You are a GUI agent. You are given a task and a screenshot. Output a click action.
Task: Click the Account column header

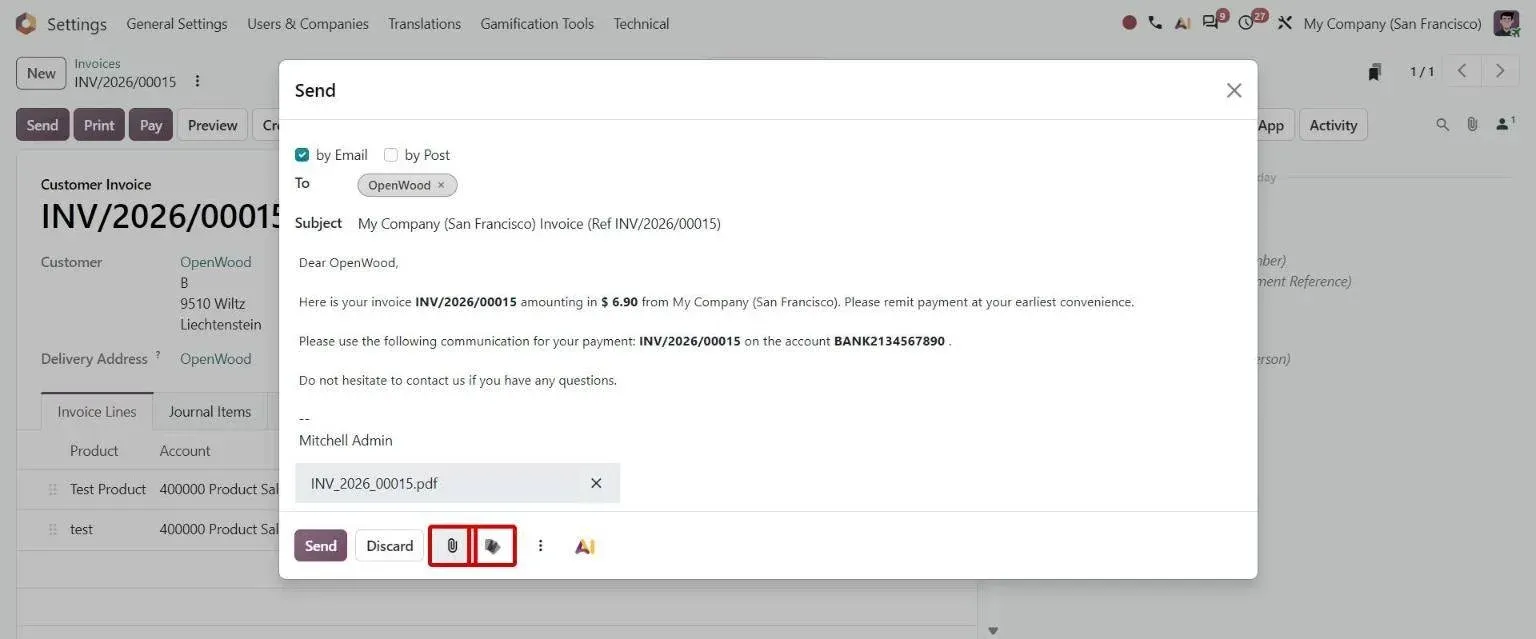(185, 451)
